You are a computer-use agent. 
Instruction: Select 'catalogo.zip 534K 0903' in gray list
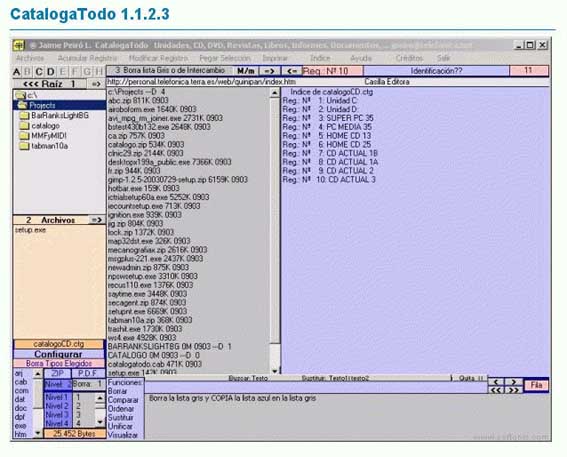[146, 145]
